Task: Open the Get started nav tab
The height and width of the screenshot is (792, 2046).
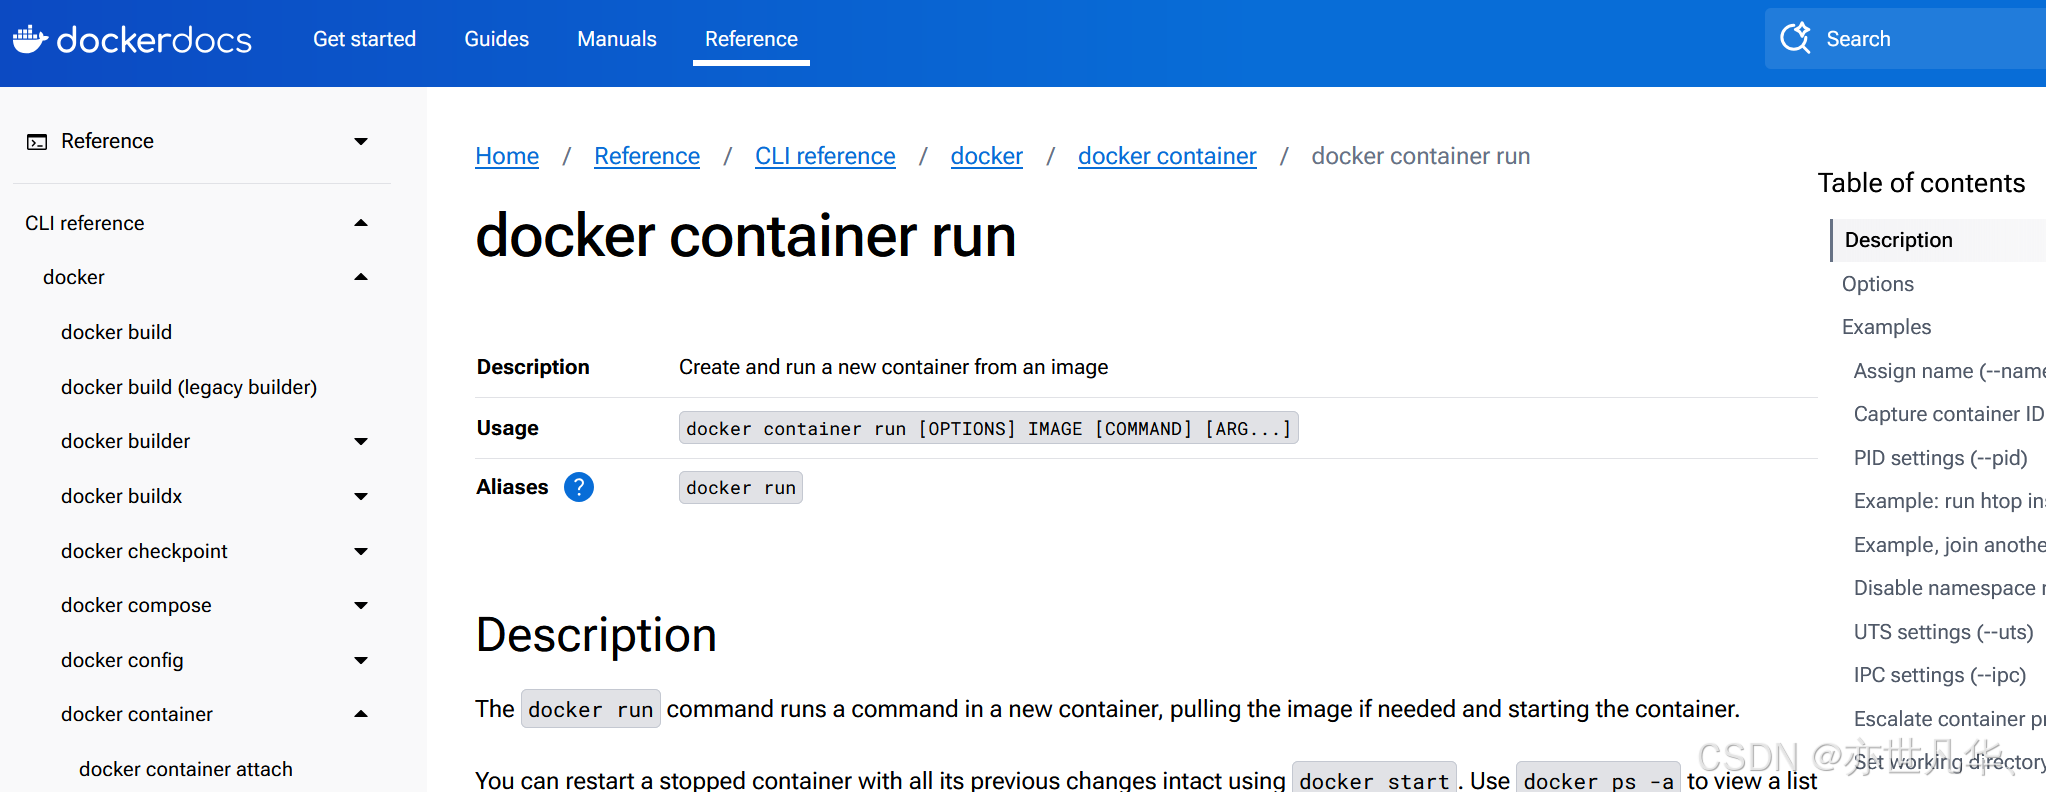Action: [x=364, y=39]
